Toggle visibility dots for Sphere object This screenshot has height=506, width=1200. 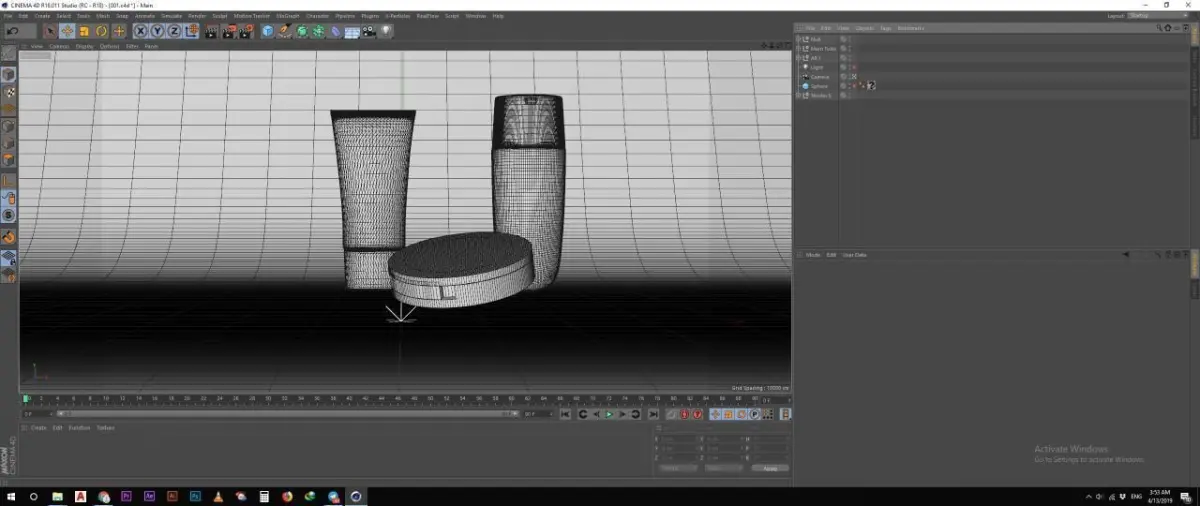tap(848, 86)
